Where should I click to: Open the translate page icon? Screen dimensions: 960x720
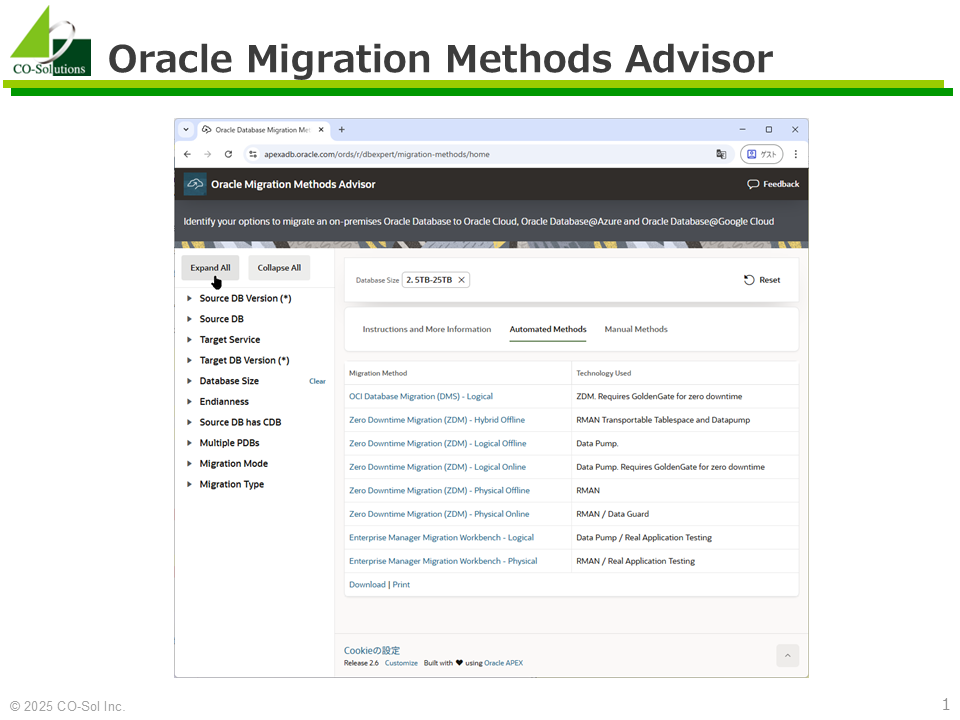coord(721,154)
